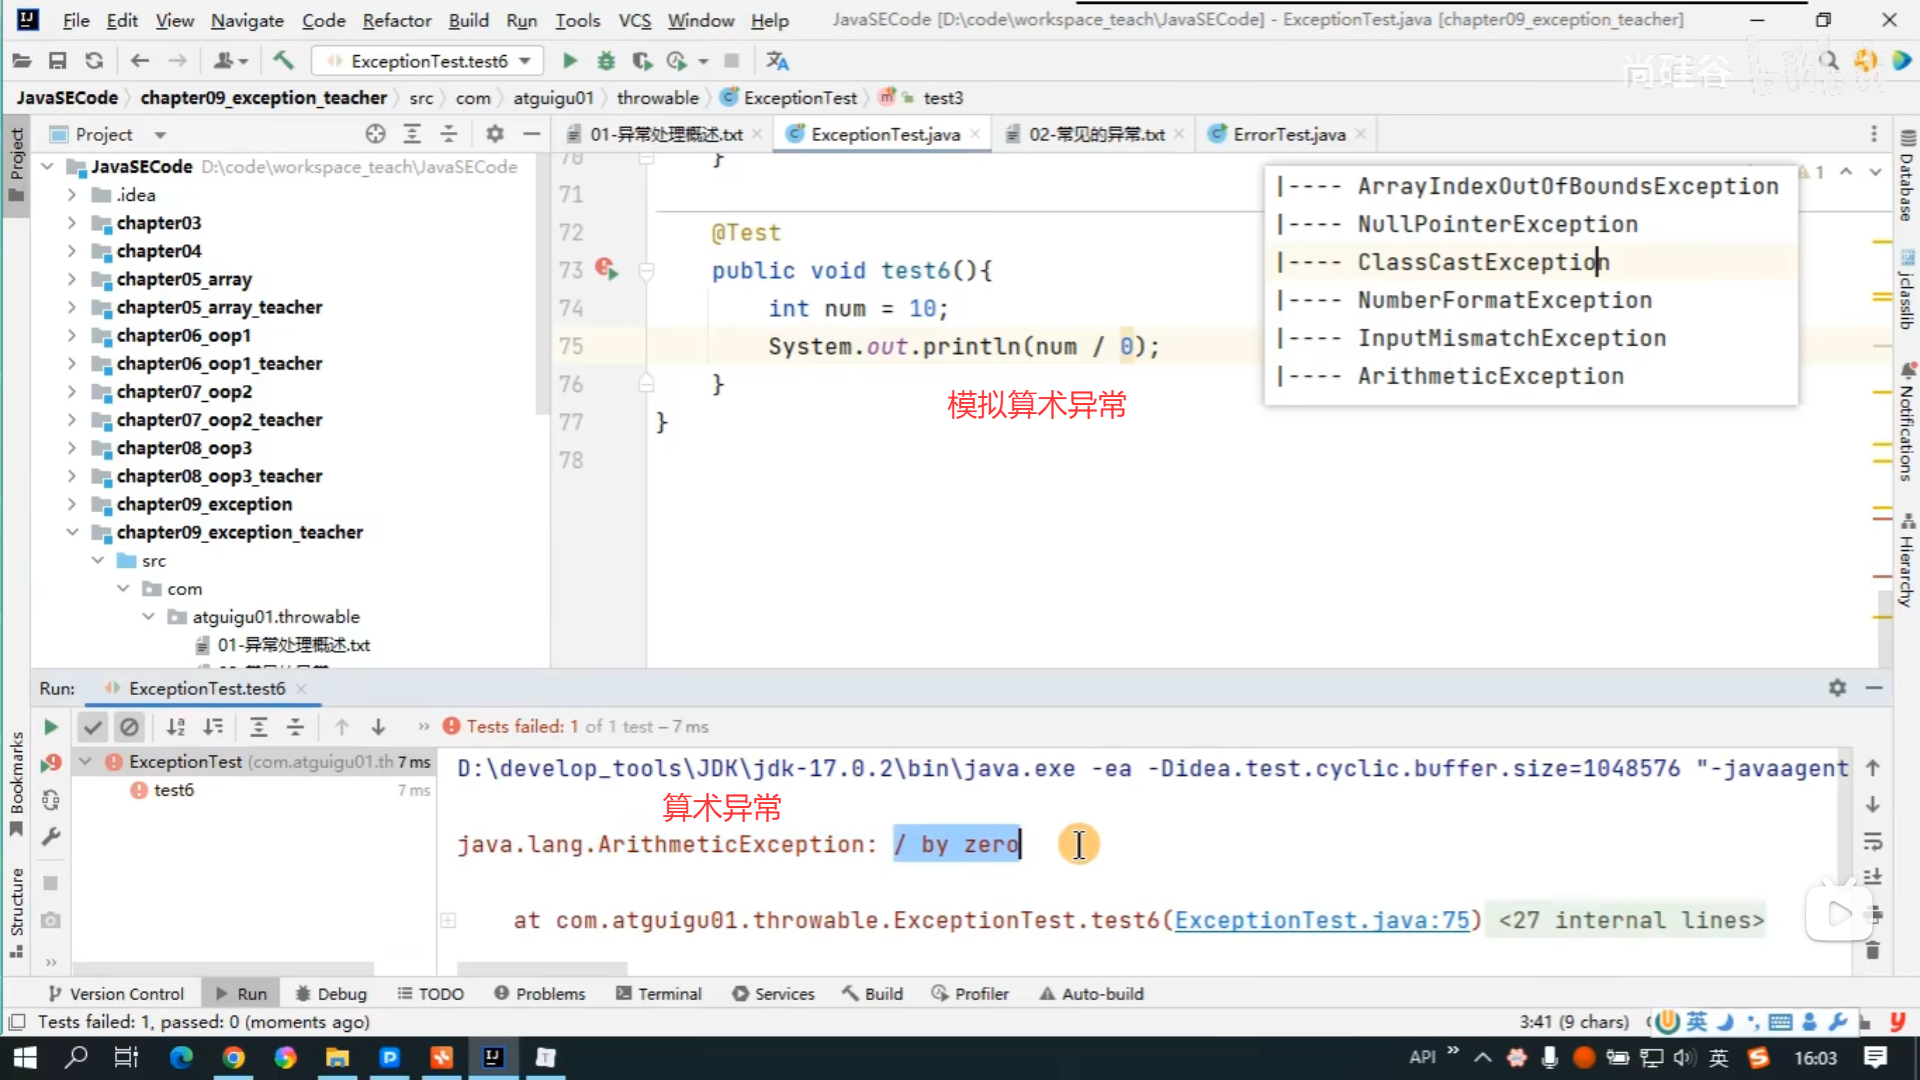Click the run gutter icon beside test6
Screen dimensions: 1920x1080
click(x=606, y=269)
